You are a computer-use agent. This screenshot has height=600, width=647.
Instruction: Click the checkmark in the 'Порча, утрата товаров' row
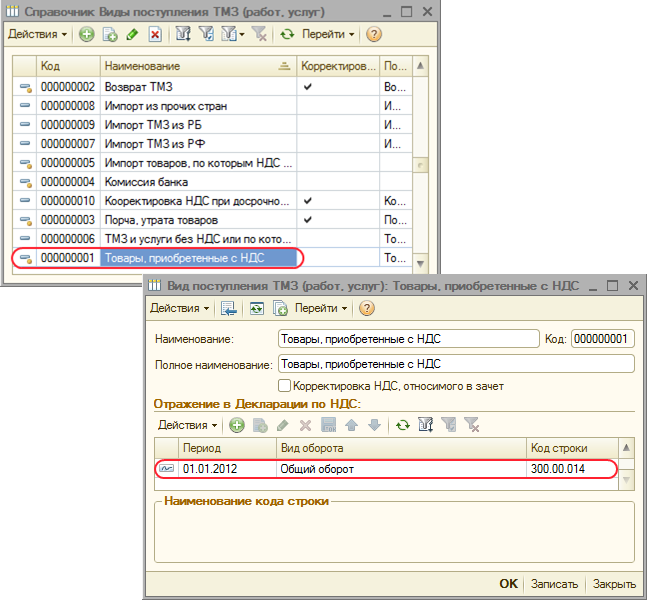308,219
